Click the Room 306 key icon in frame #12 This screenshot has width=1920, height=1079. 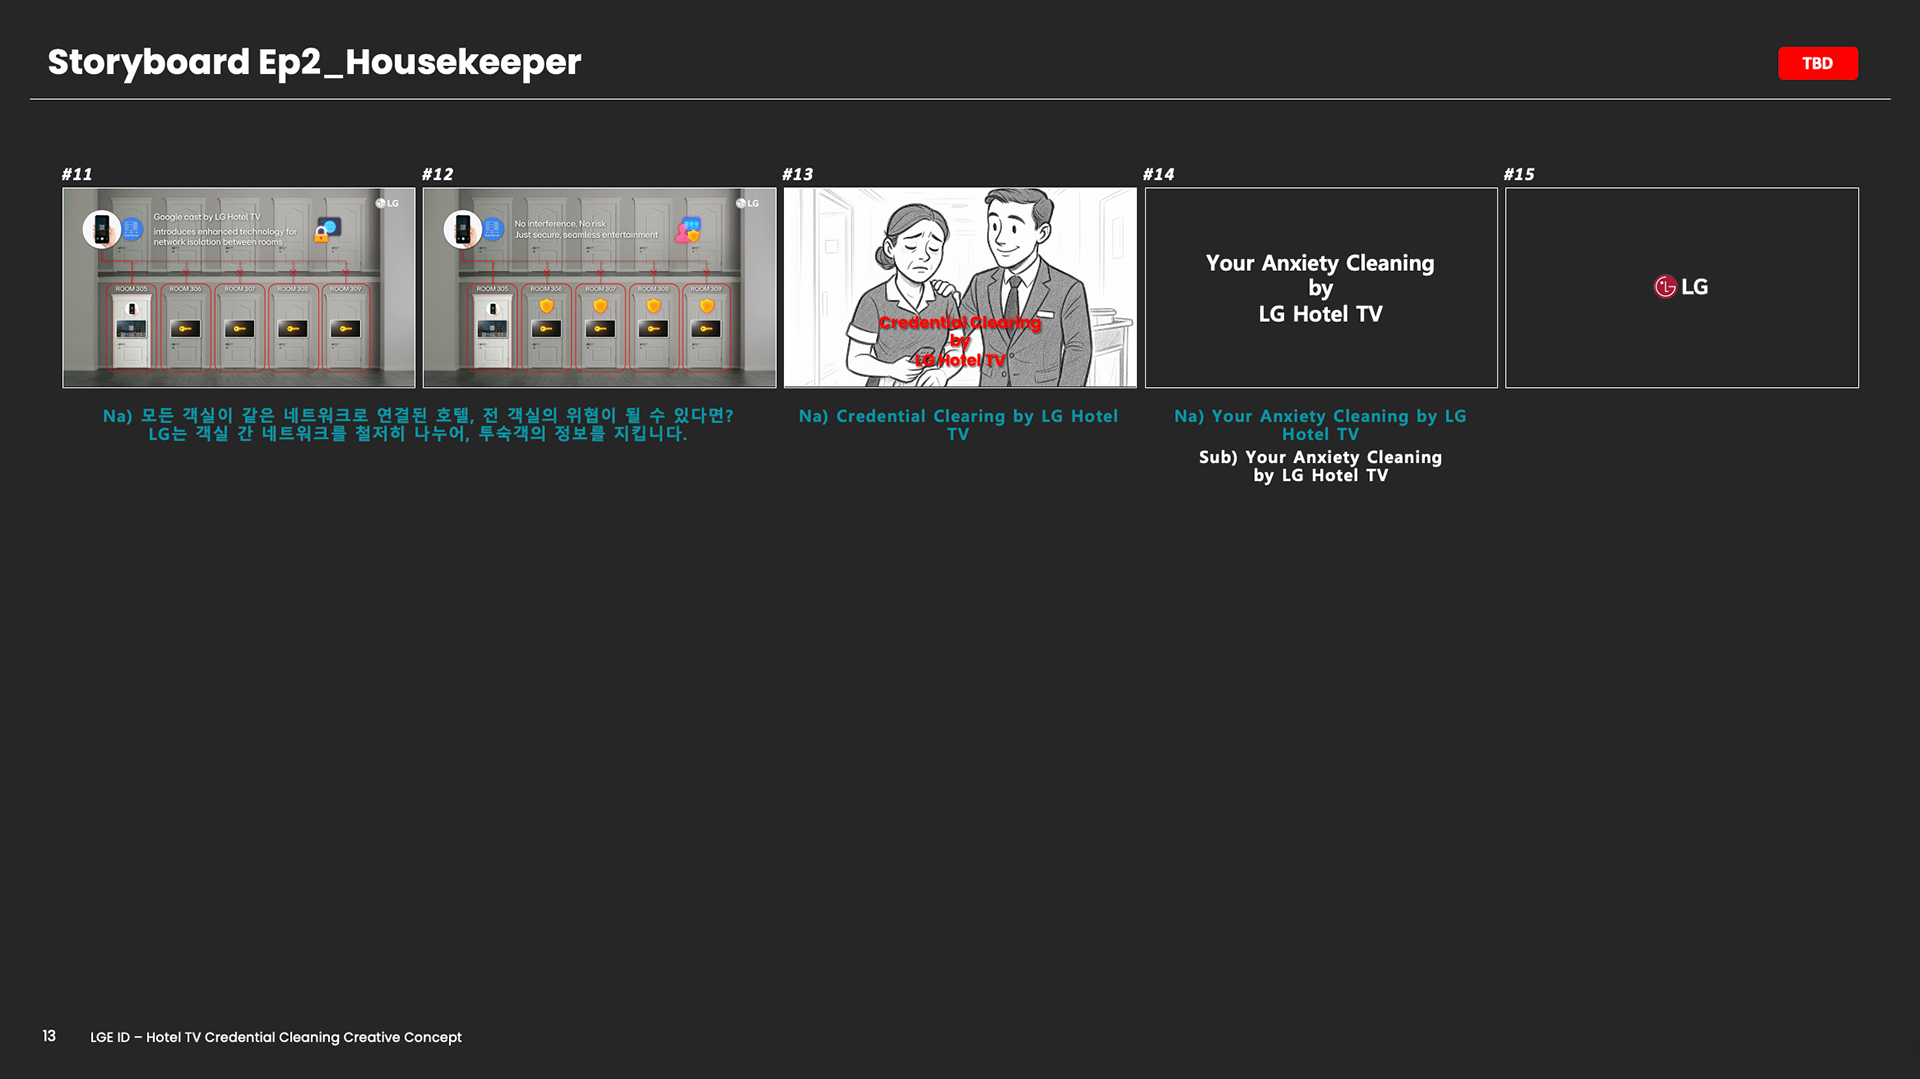pos(546,328)
